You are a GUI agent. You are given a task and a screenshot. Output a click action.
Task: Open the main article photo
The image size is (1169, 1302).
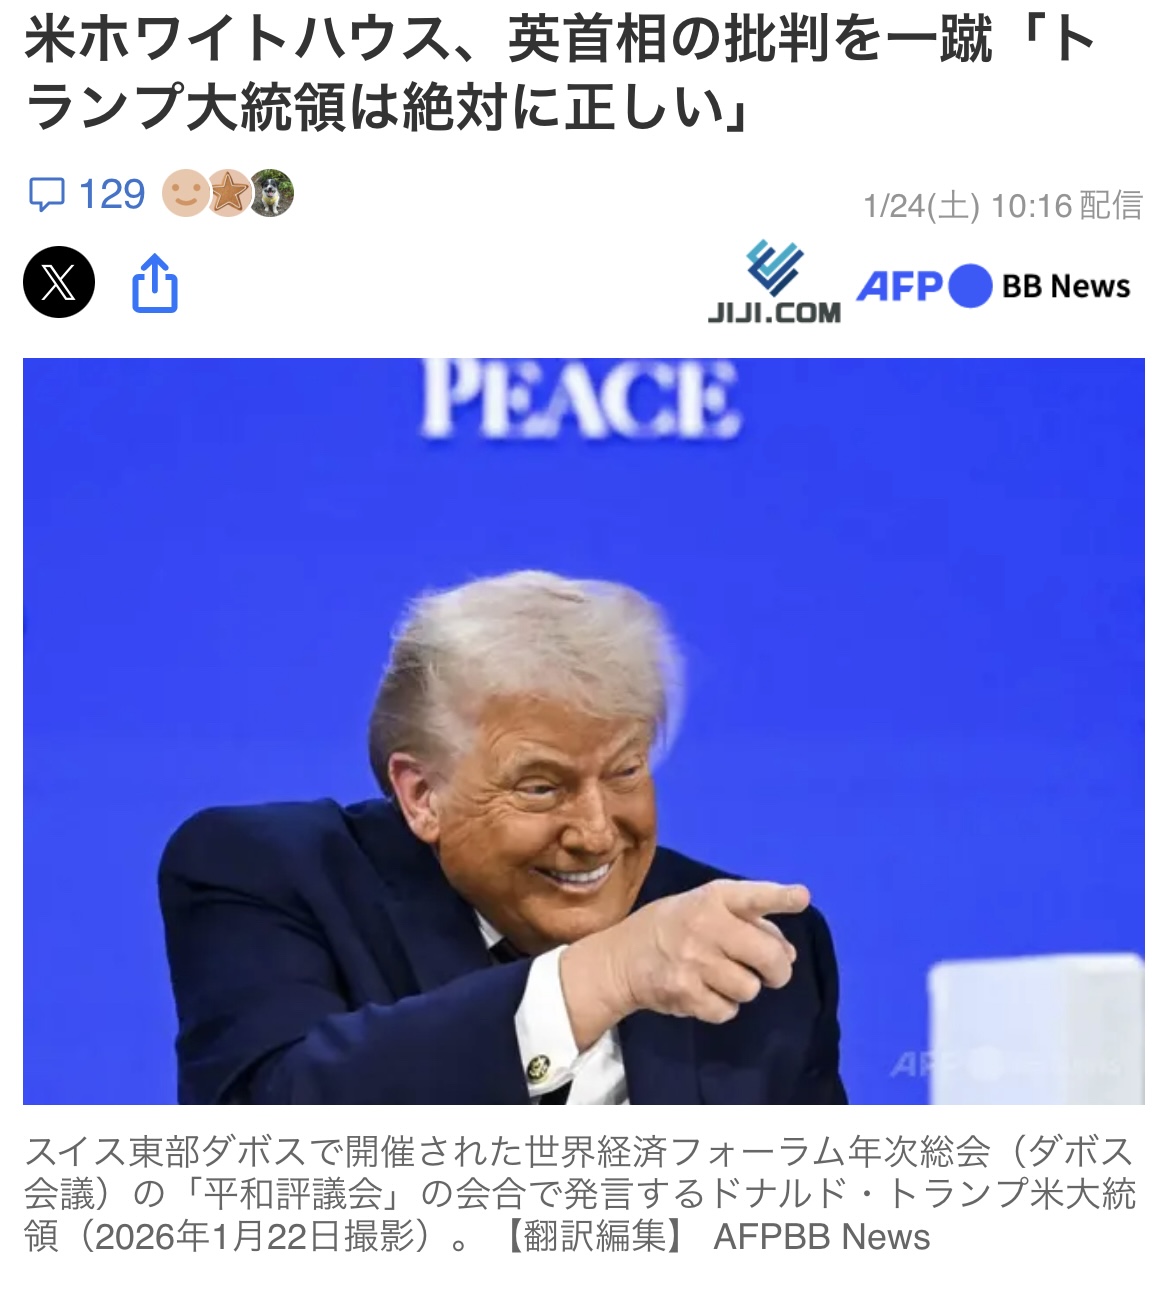pyautogui.click(x=584, y=731)
